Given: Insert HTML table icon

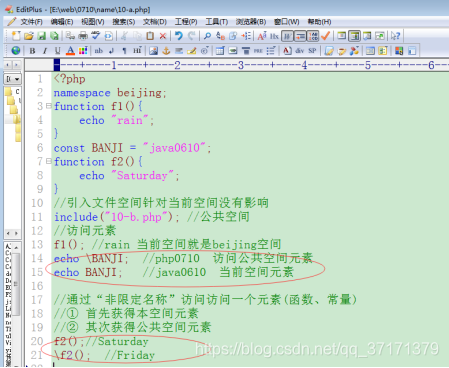Looking at the screenshot, I should pyautogui.click(x=220, y=51).
